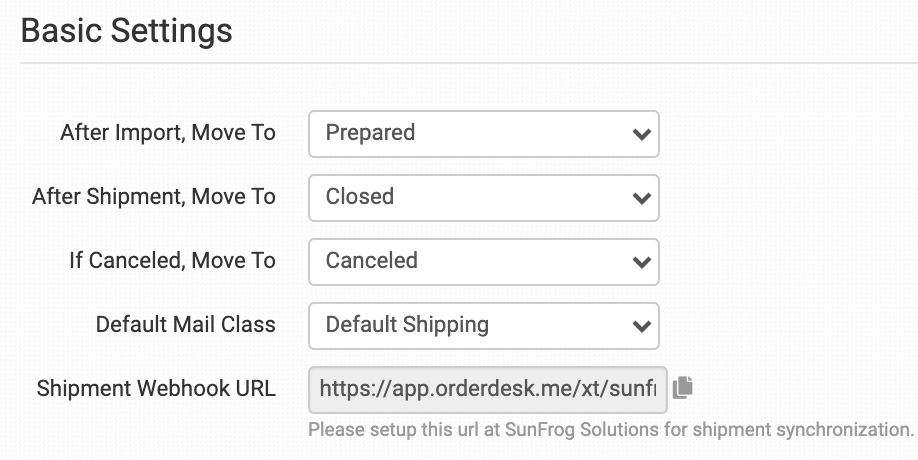The height and width of the screenshot is (460, 918).
Task: Click the selected "Prepared" value text
Action: tap(370, 133)
